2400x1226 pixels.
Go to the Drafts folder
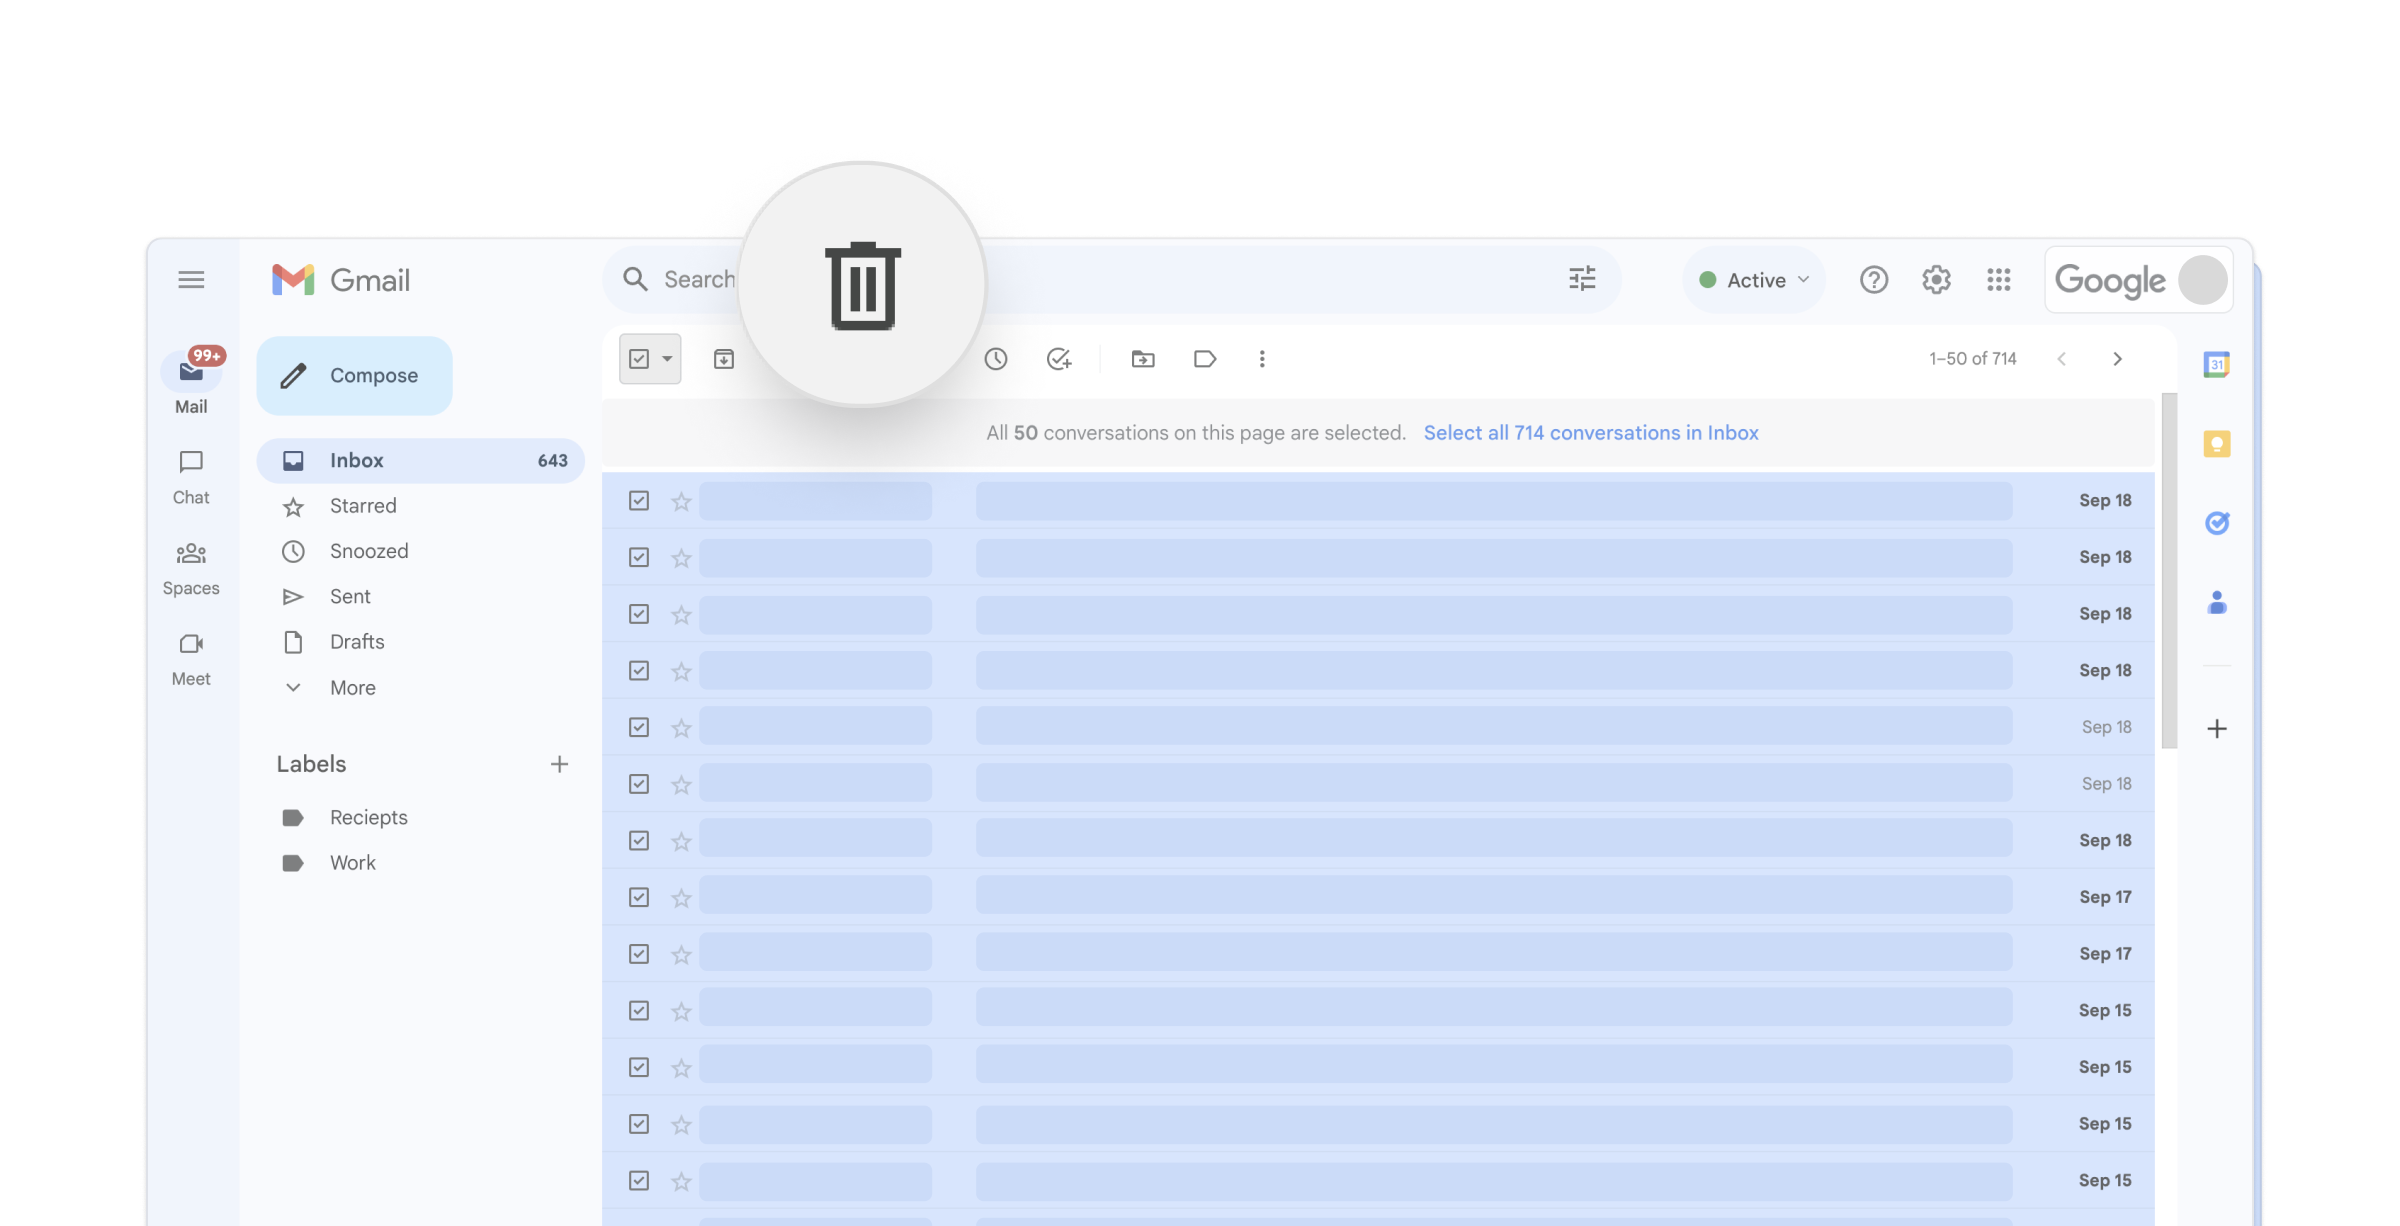(357, 642)
